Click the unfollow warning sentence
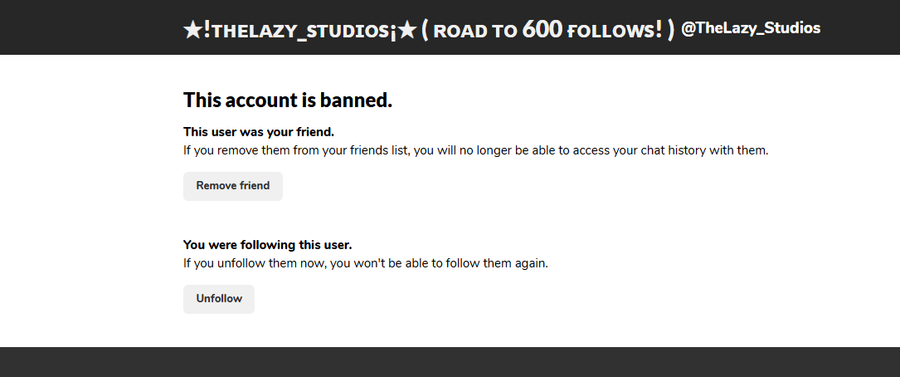 tap(366, 265)
